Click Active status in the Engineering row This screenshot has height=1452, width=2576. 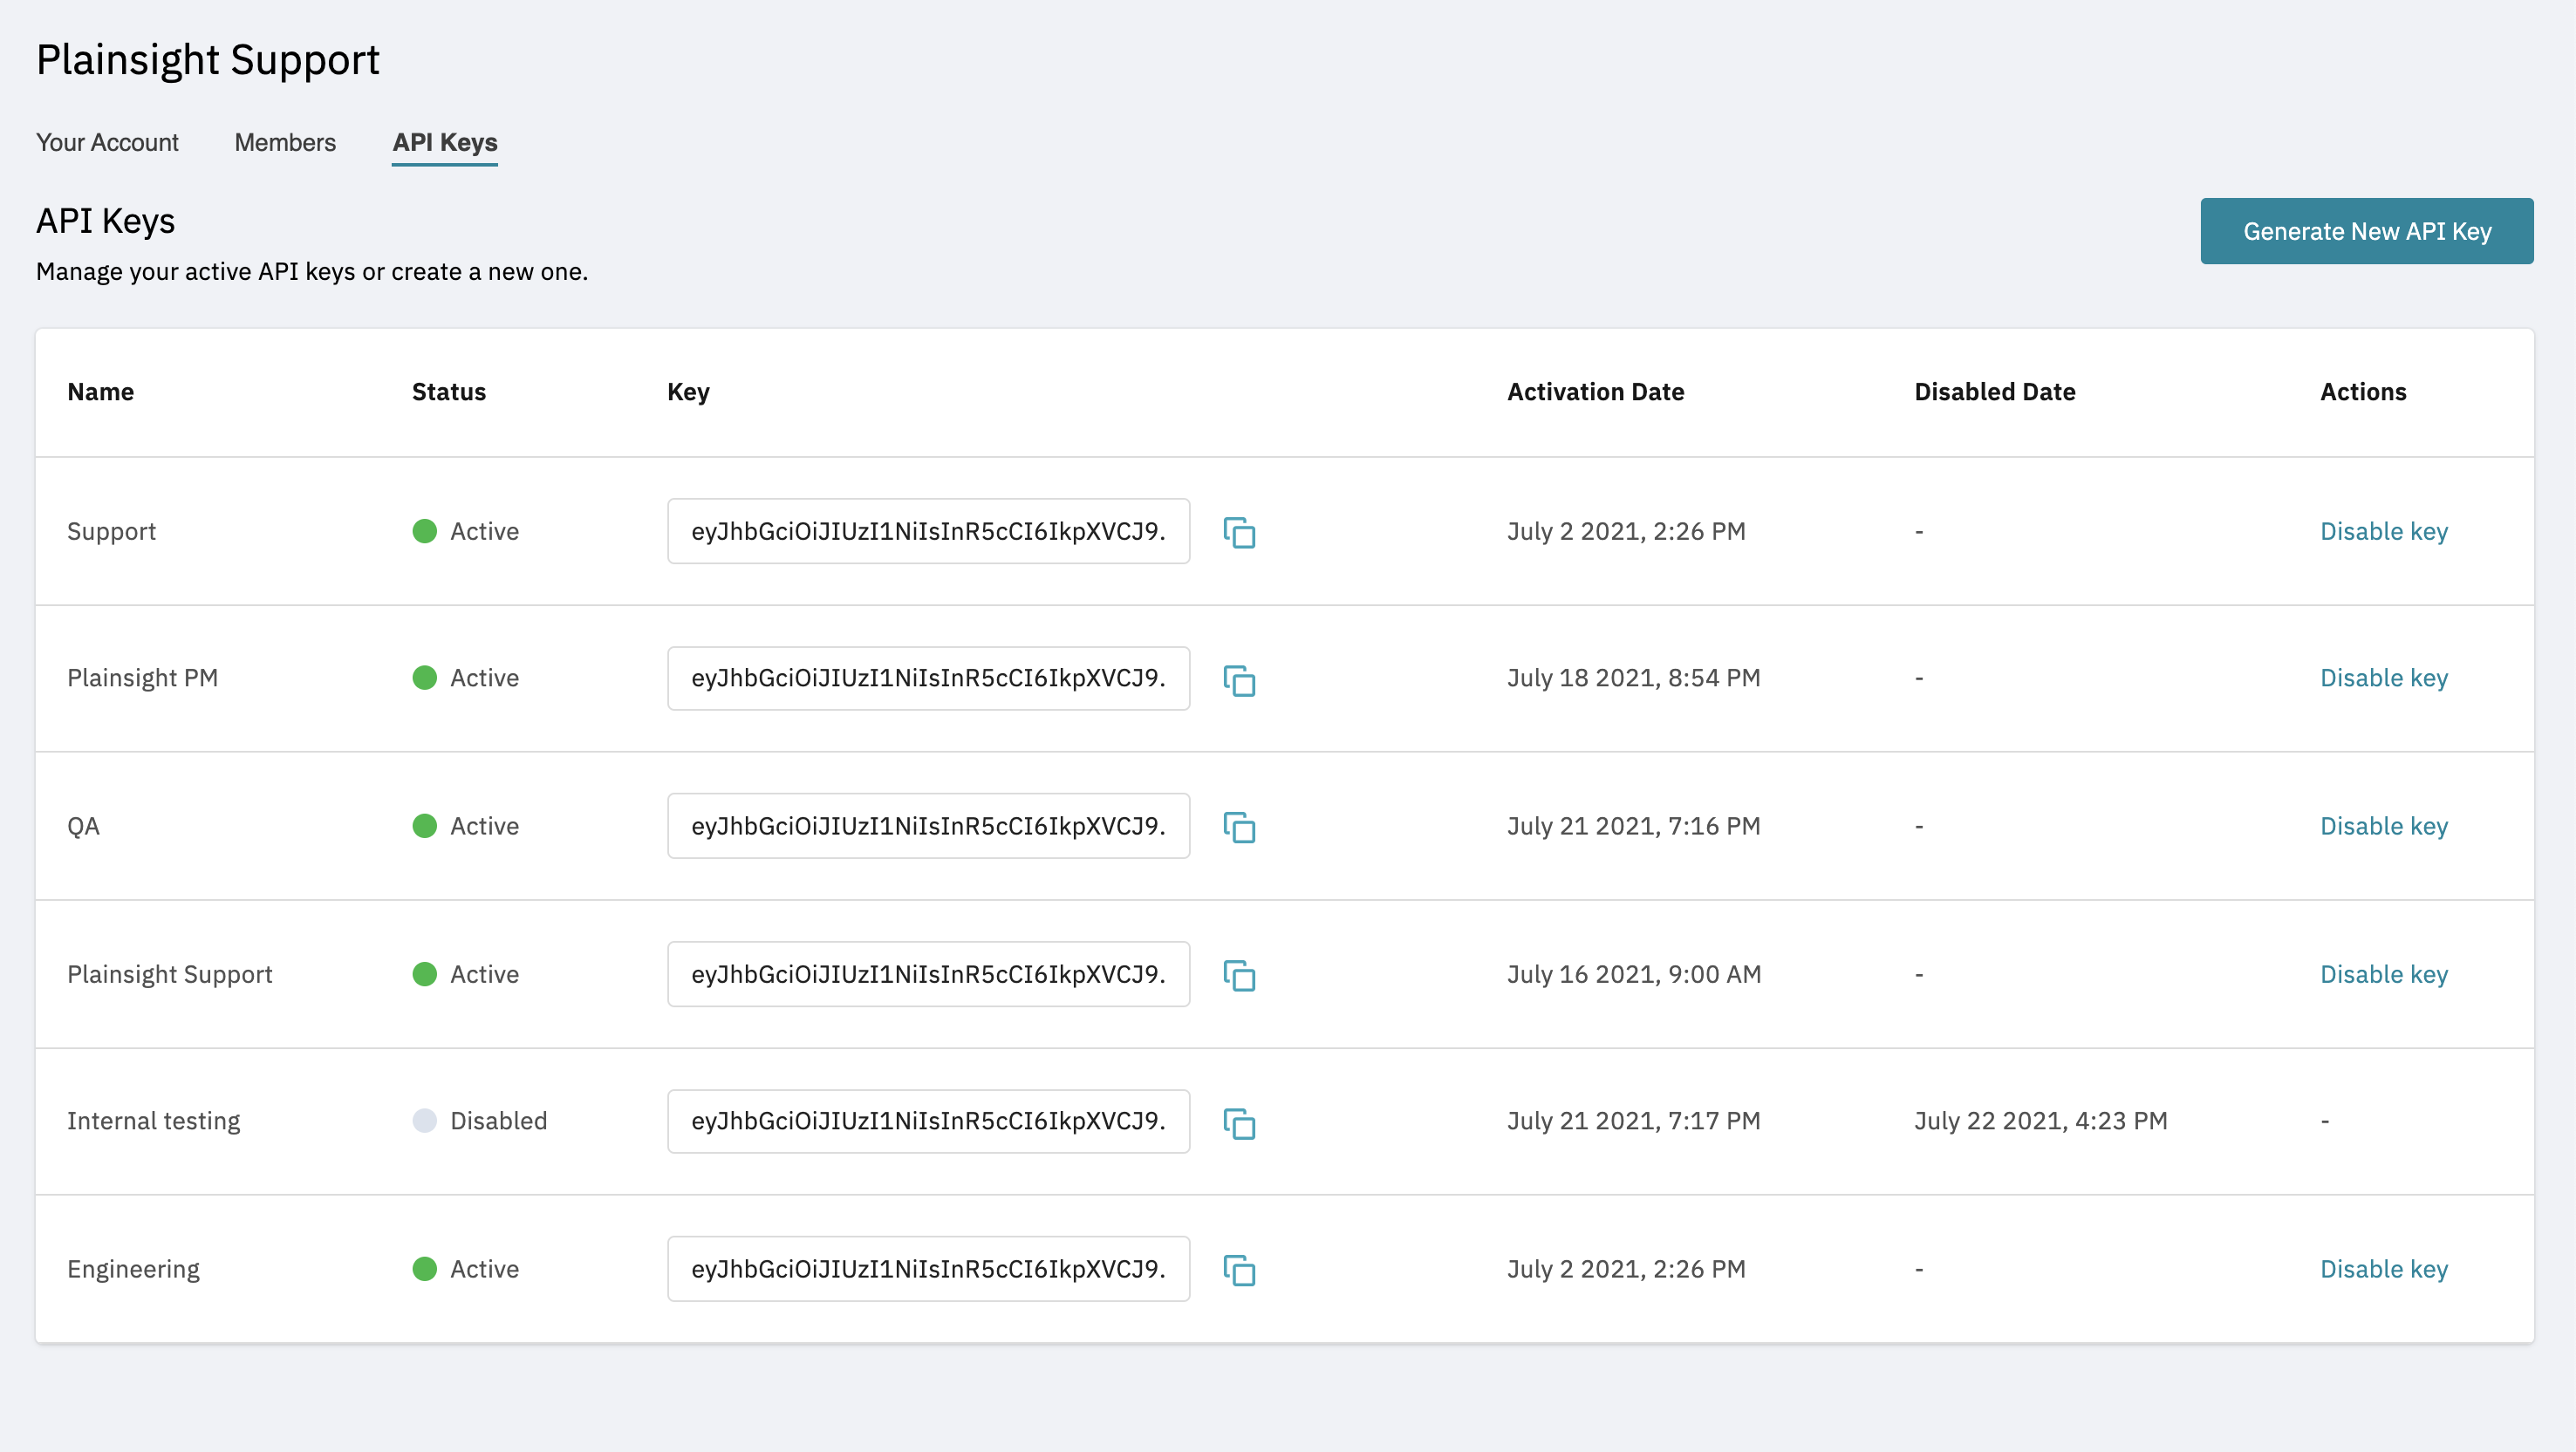[x=466, y=1269]
